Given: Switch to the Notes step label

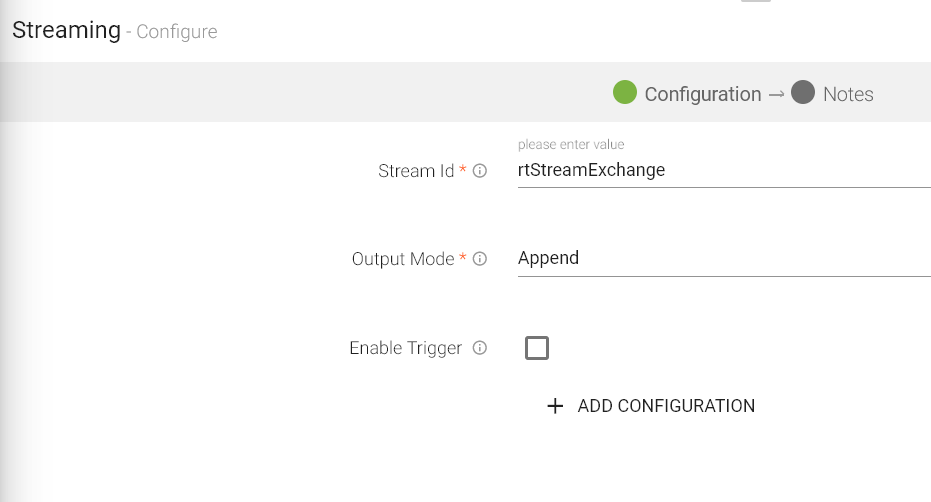Looking at the screenshot, I should point(848,94).
